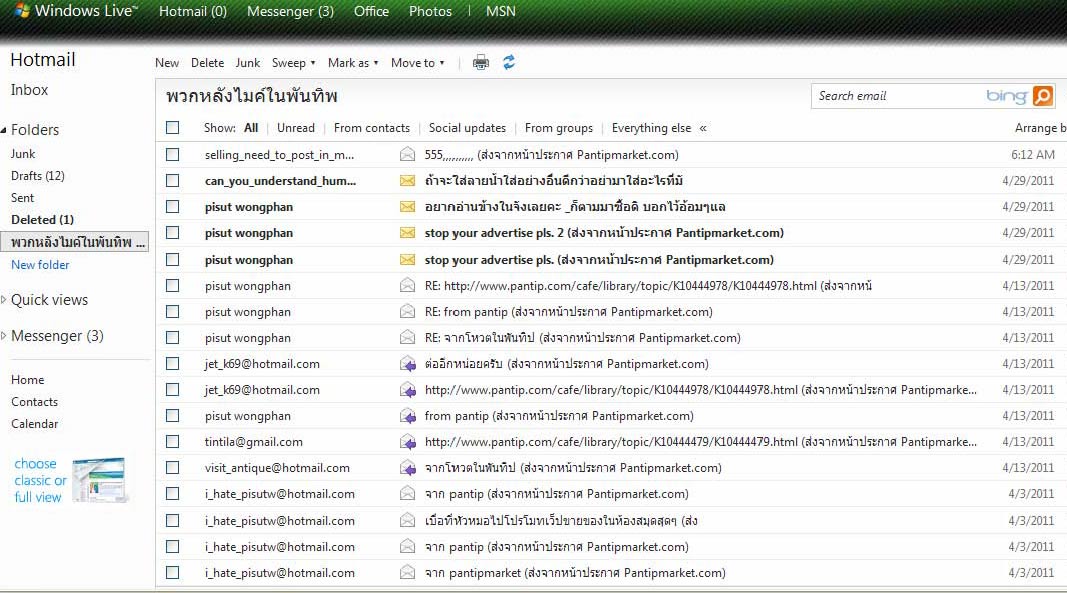Check the visit_antique@hotmail.com message checkbox

pyautogui.click(x=173, y=467)
